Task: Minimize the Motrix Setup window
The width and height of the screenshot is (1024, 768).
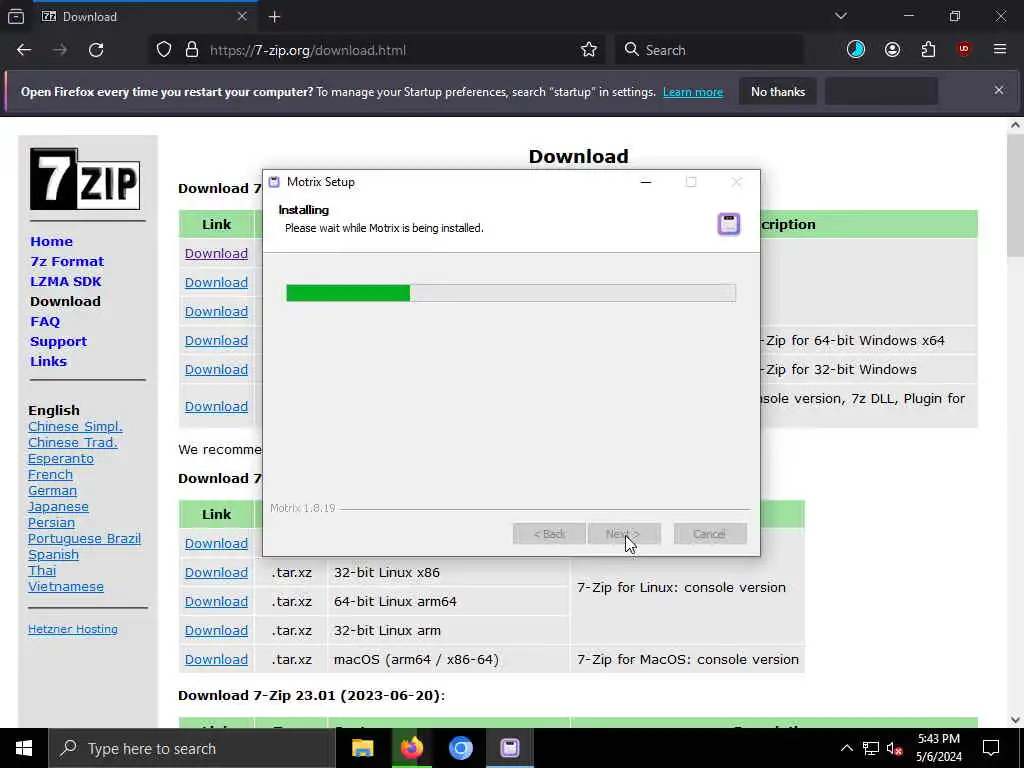Action: 646,182
